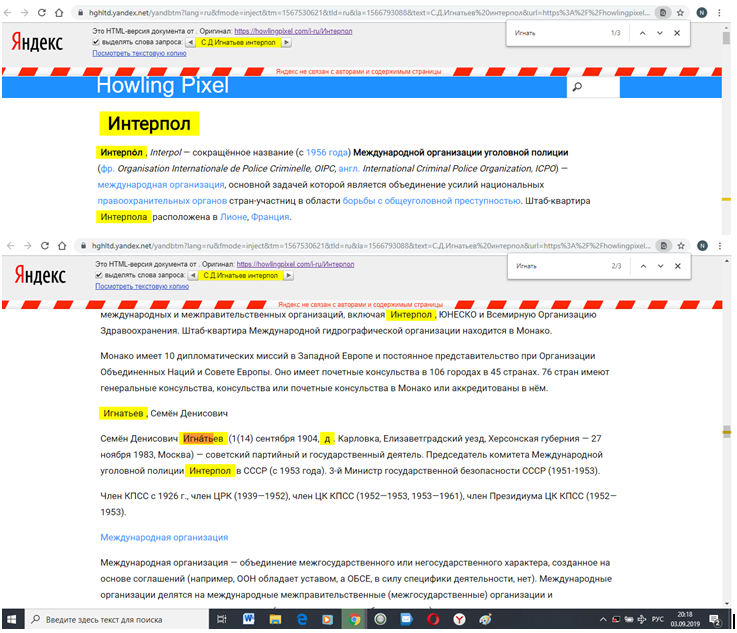Viewport: 737px width, 633px height.
Task: Click Яндекс logo in top window
Action: (x=37, y=42)
